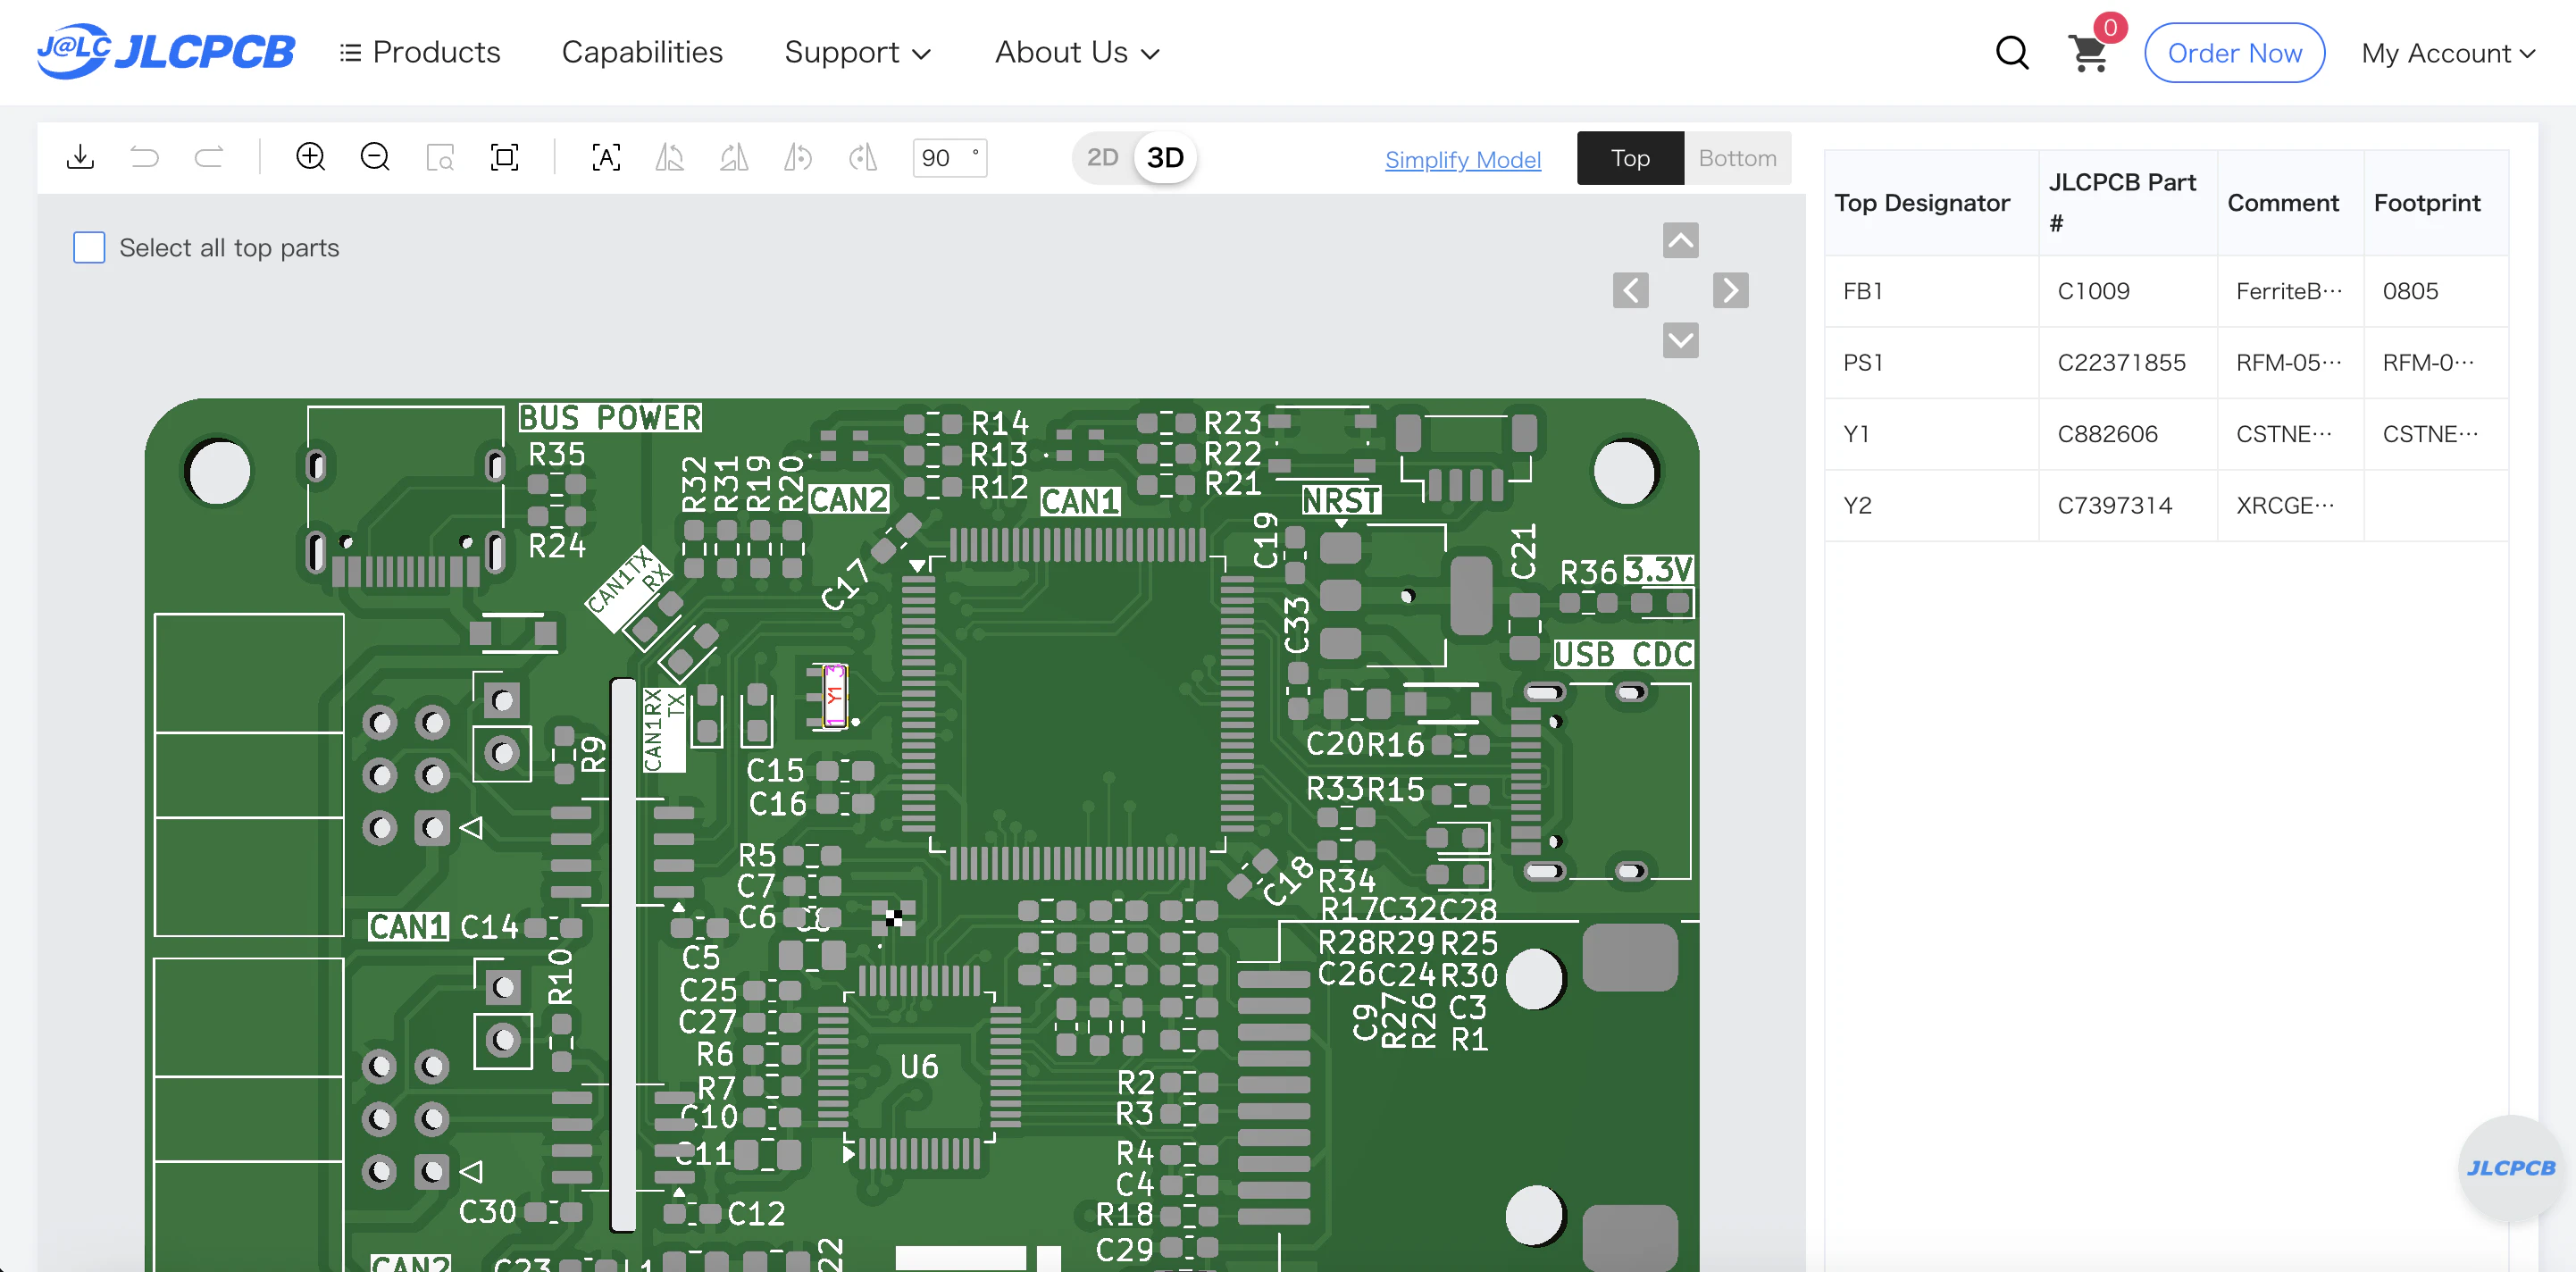Screen dimensions: 2576x1272
Task: Click the download icon in toolbar
Action: point(80,157)
